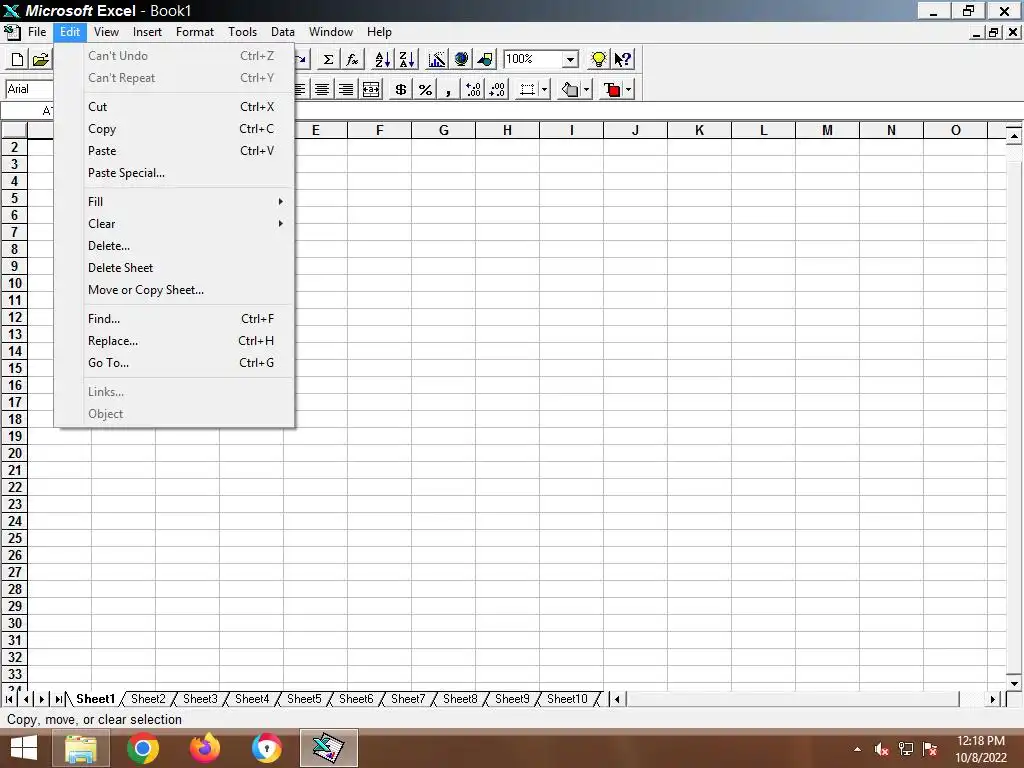Image resolution: width=1024 pixels, height=768 pixels.
Task: Click the TipWizard light bulb icon
Action: pyautogui.click(x=598, y=59)
